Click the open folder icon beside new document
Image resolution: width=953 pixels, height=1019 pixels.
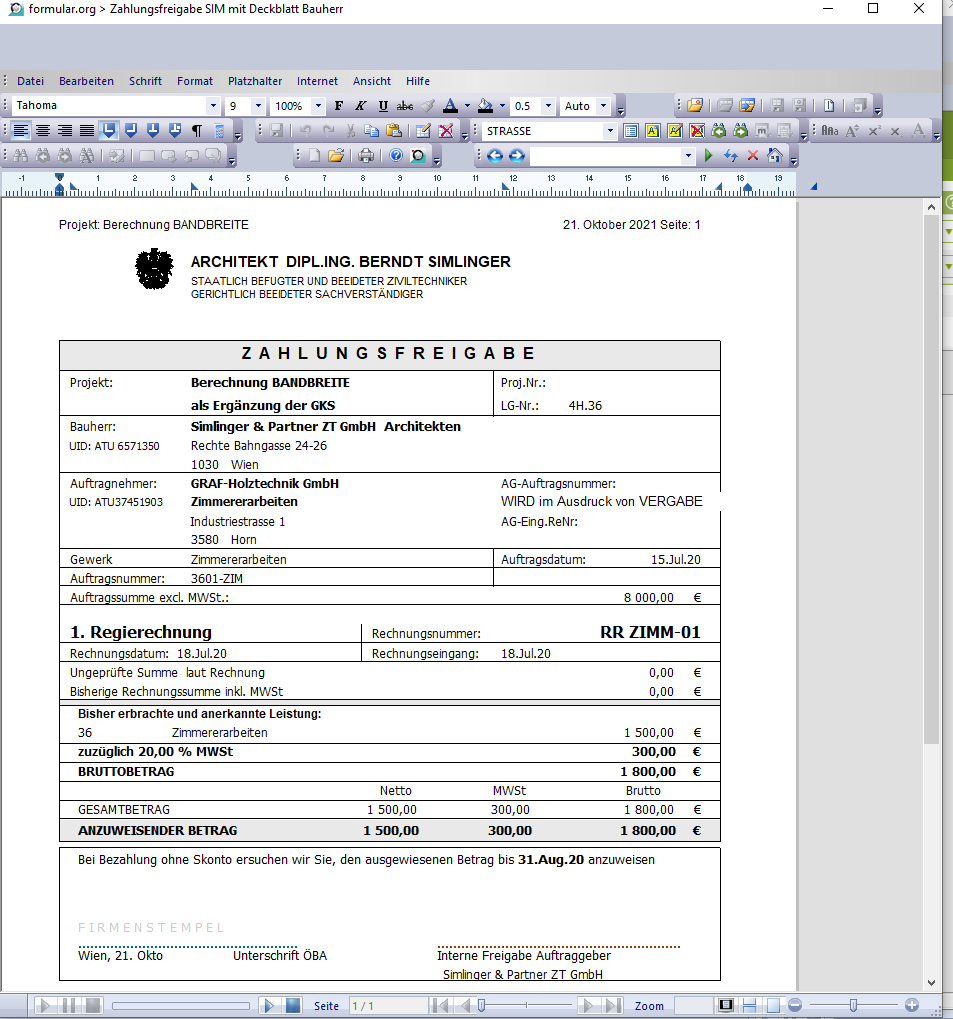click(x=336, y=155)
